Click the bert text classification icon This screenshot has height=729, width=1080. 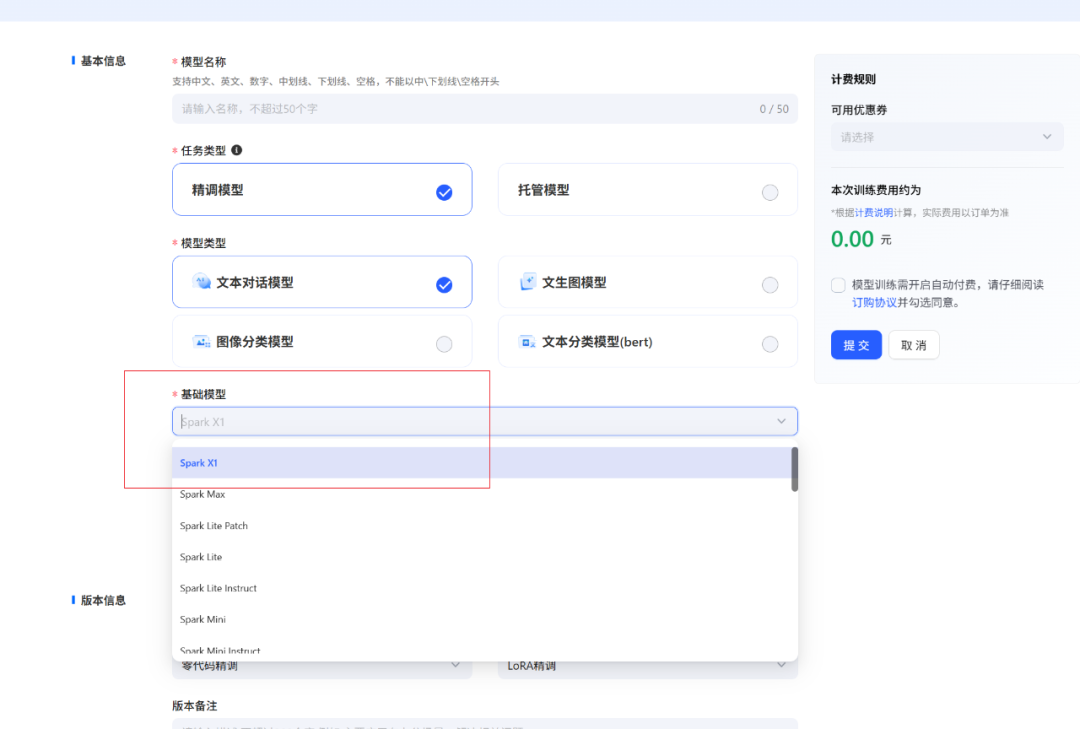528,342
